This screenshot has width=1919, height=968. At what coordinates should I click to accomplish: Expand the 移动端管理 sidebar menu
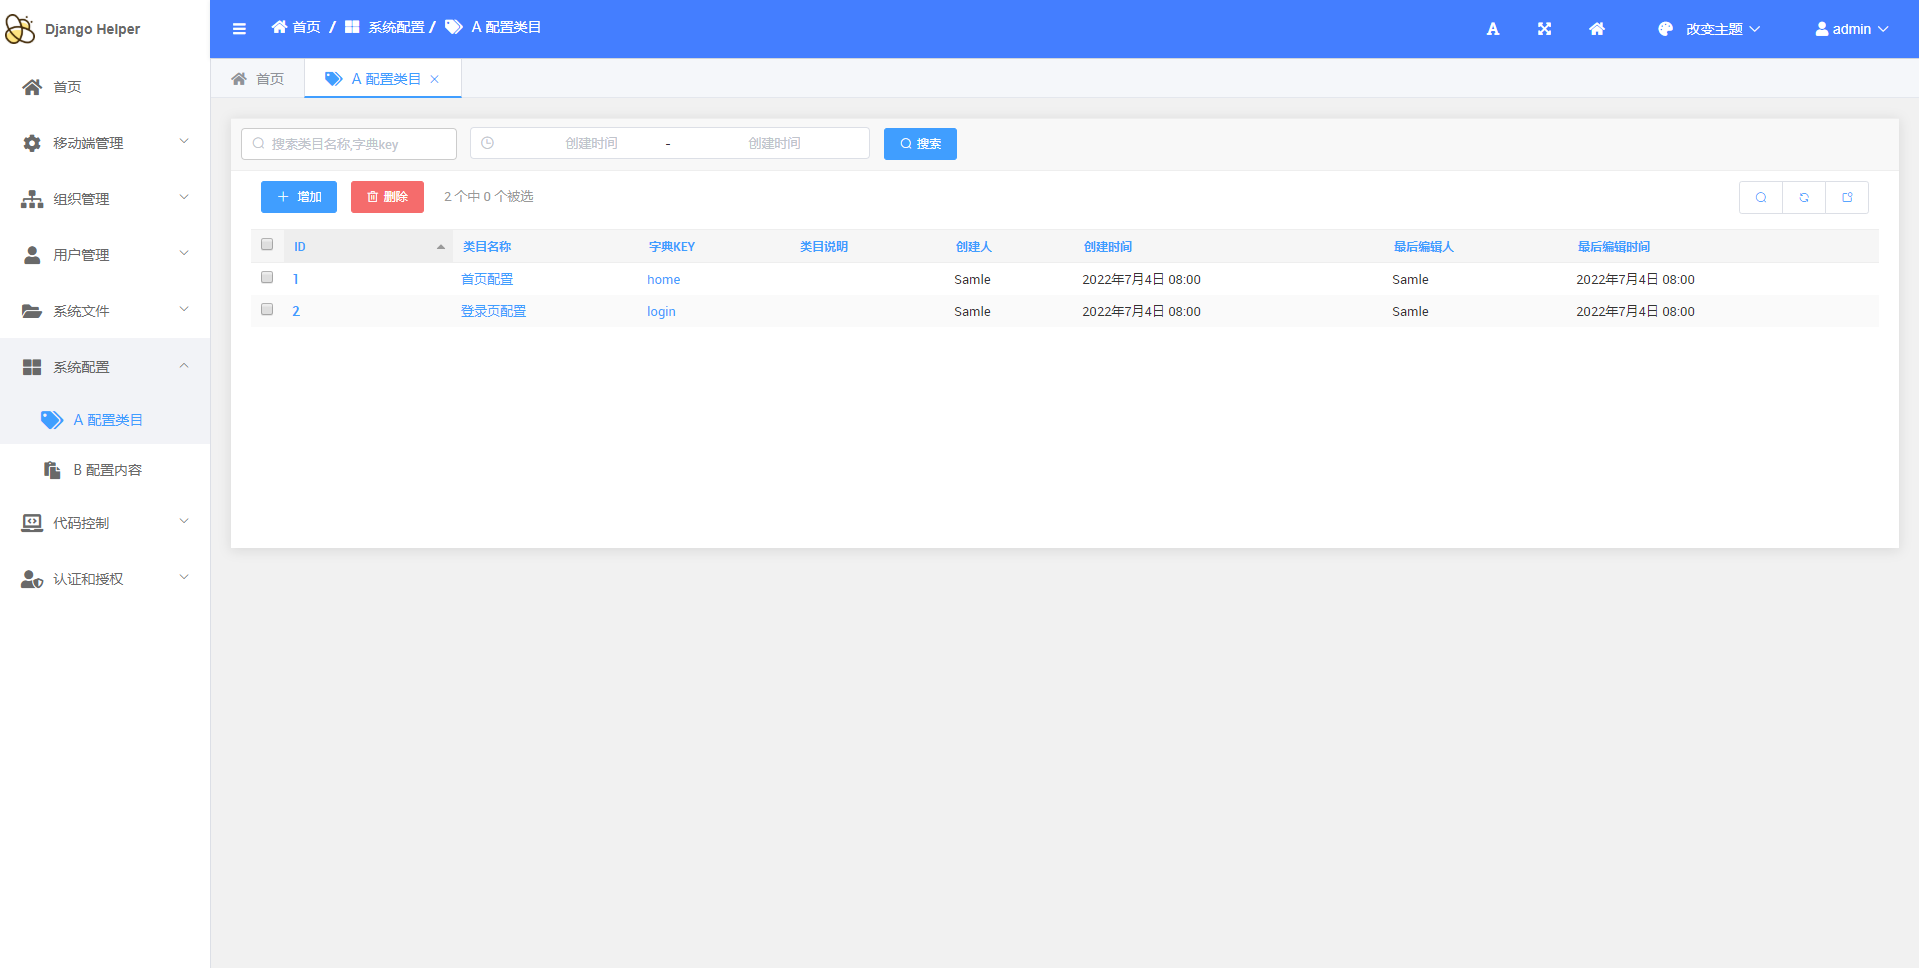pos(105,143)
